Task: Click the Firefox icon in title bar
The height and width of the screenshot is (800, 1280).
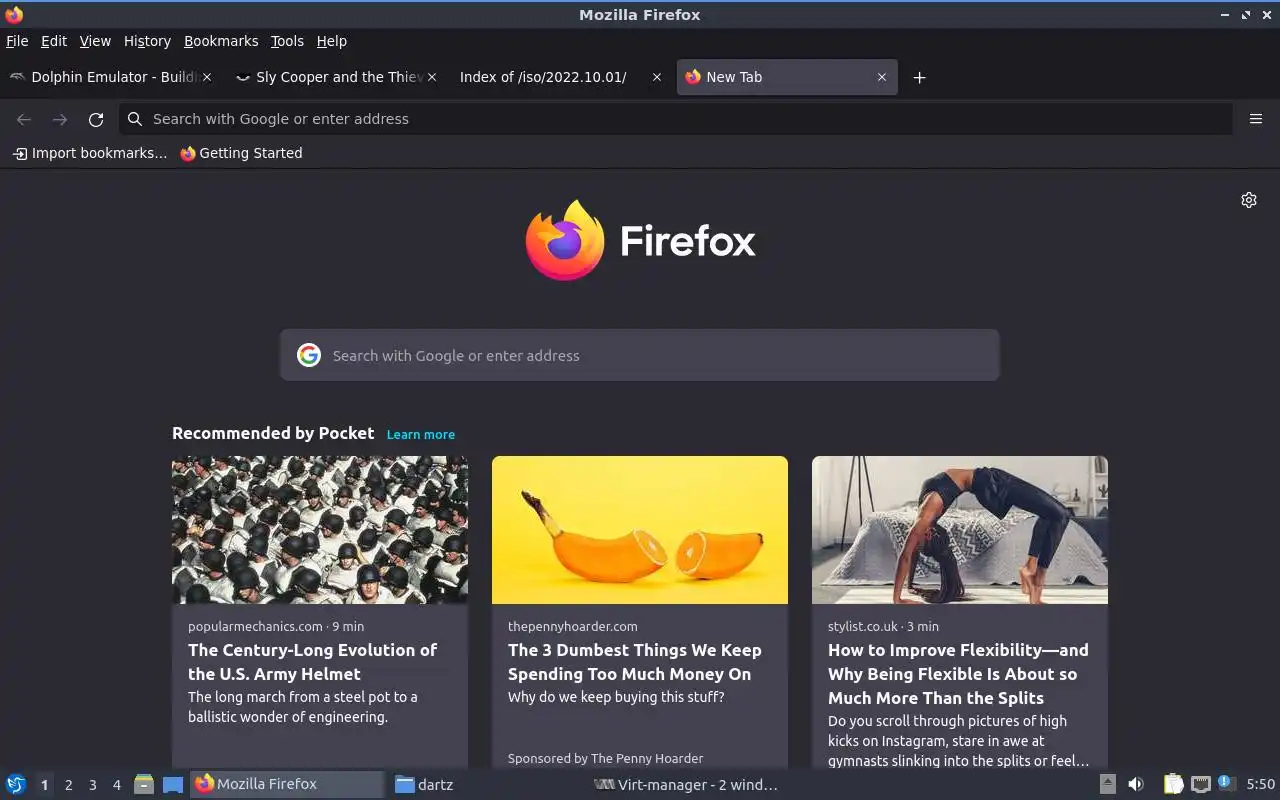Action: (14, 14)
